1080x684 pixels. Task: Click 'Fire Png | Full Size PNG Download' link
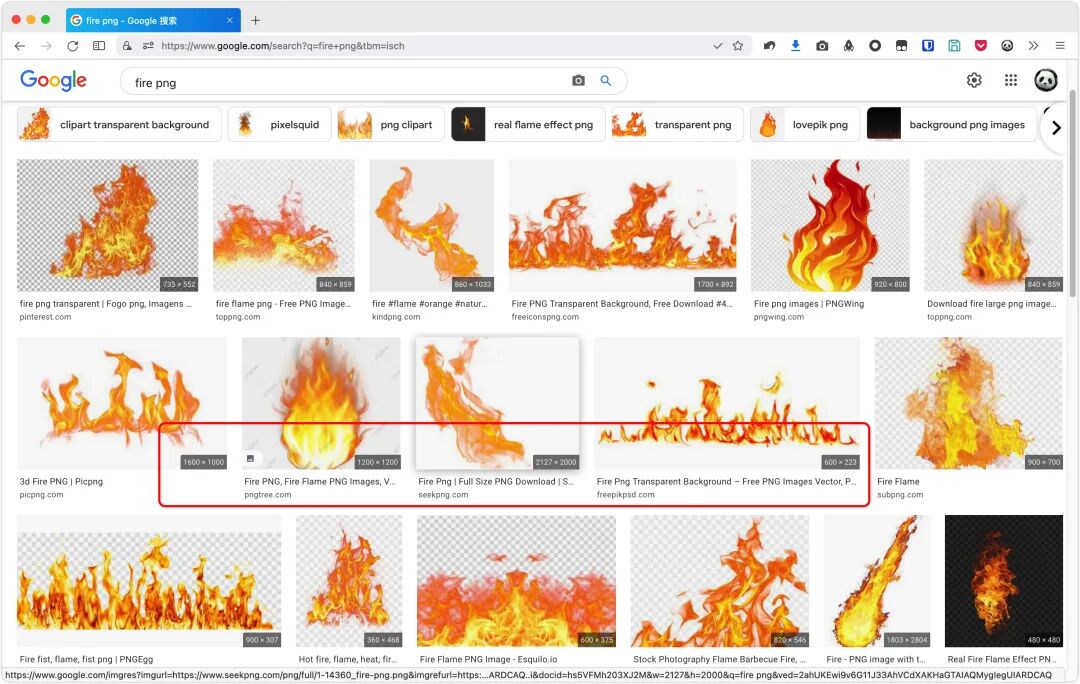coord(496,481)
